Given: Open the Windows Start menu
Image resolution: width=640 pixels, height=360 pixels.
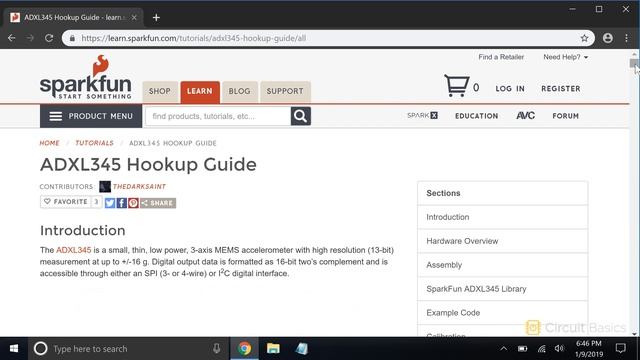Looking at the screenshot, I should click(13, 349).
